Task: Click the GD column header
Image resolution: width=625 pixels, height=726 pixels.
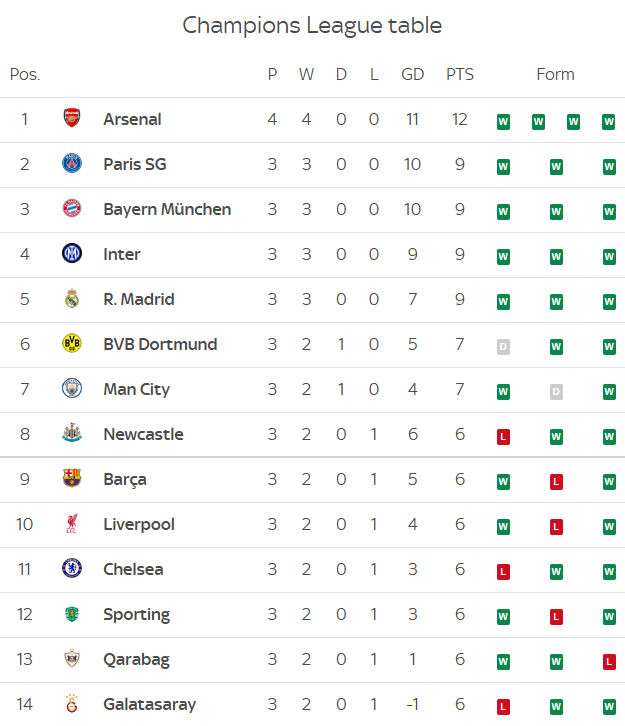Action: click(412, 74)
